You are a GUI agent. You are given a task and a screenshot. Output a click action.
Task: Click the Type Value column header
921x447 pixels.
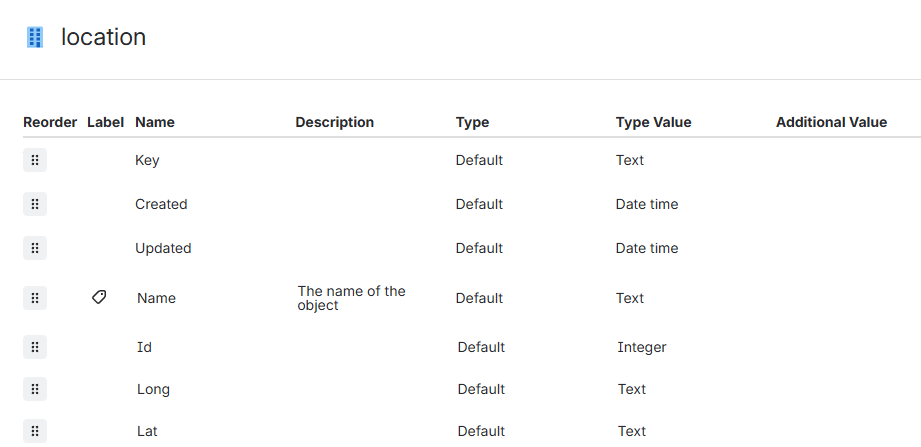pyautogui.click(x=653, y=122)
